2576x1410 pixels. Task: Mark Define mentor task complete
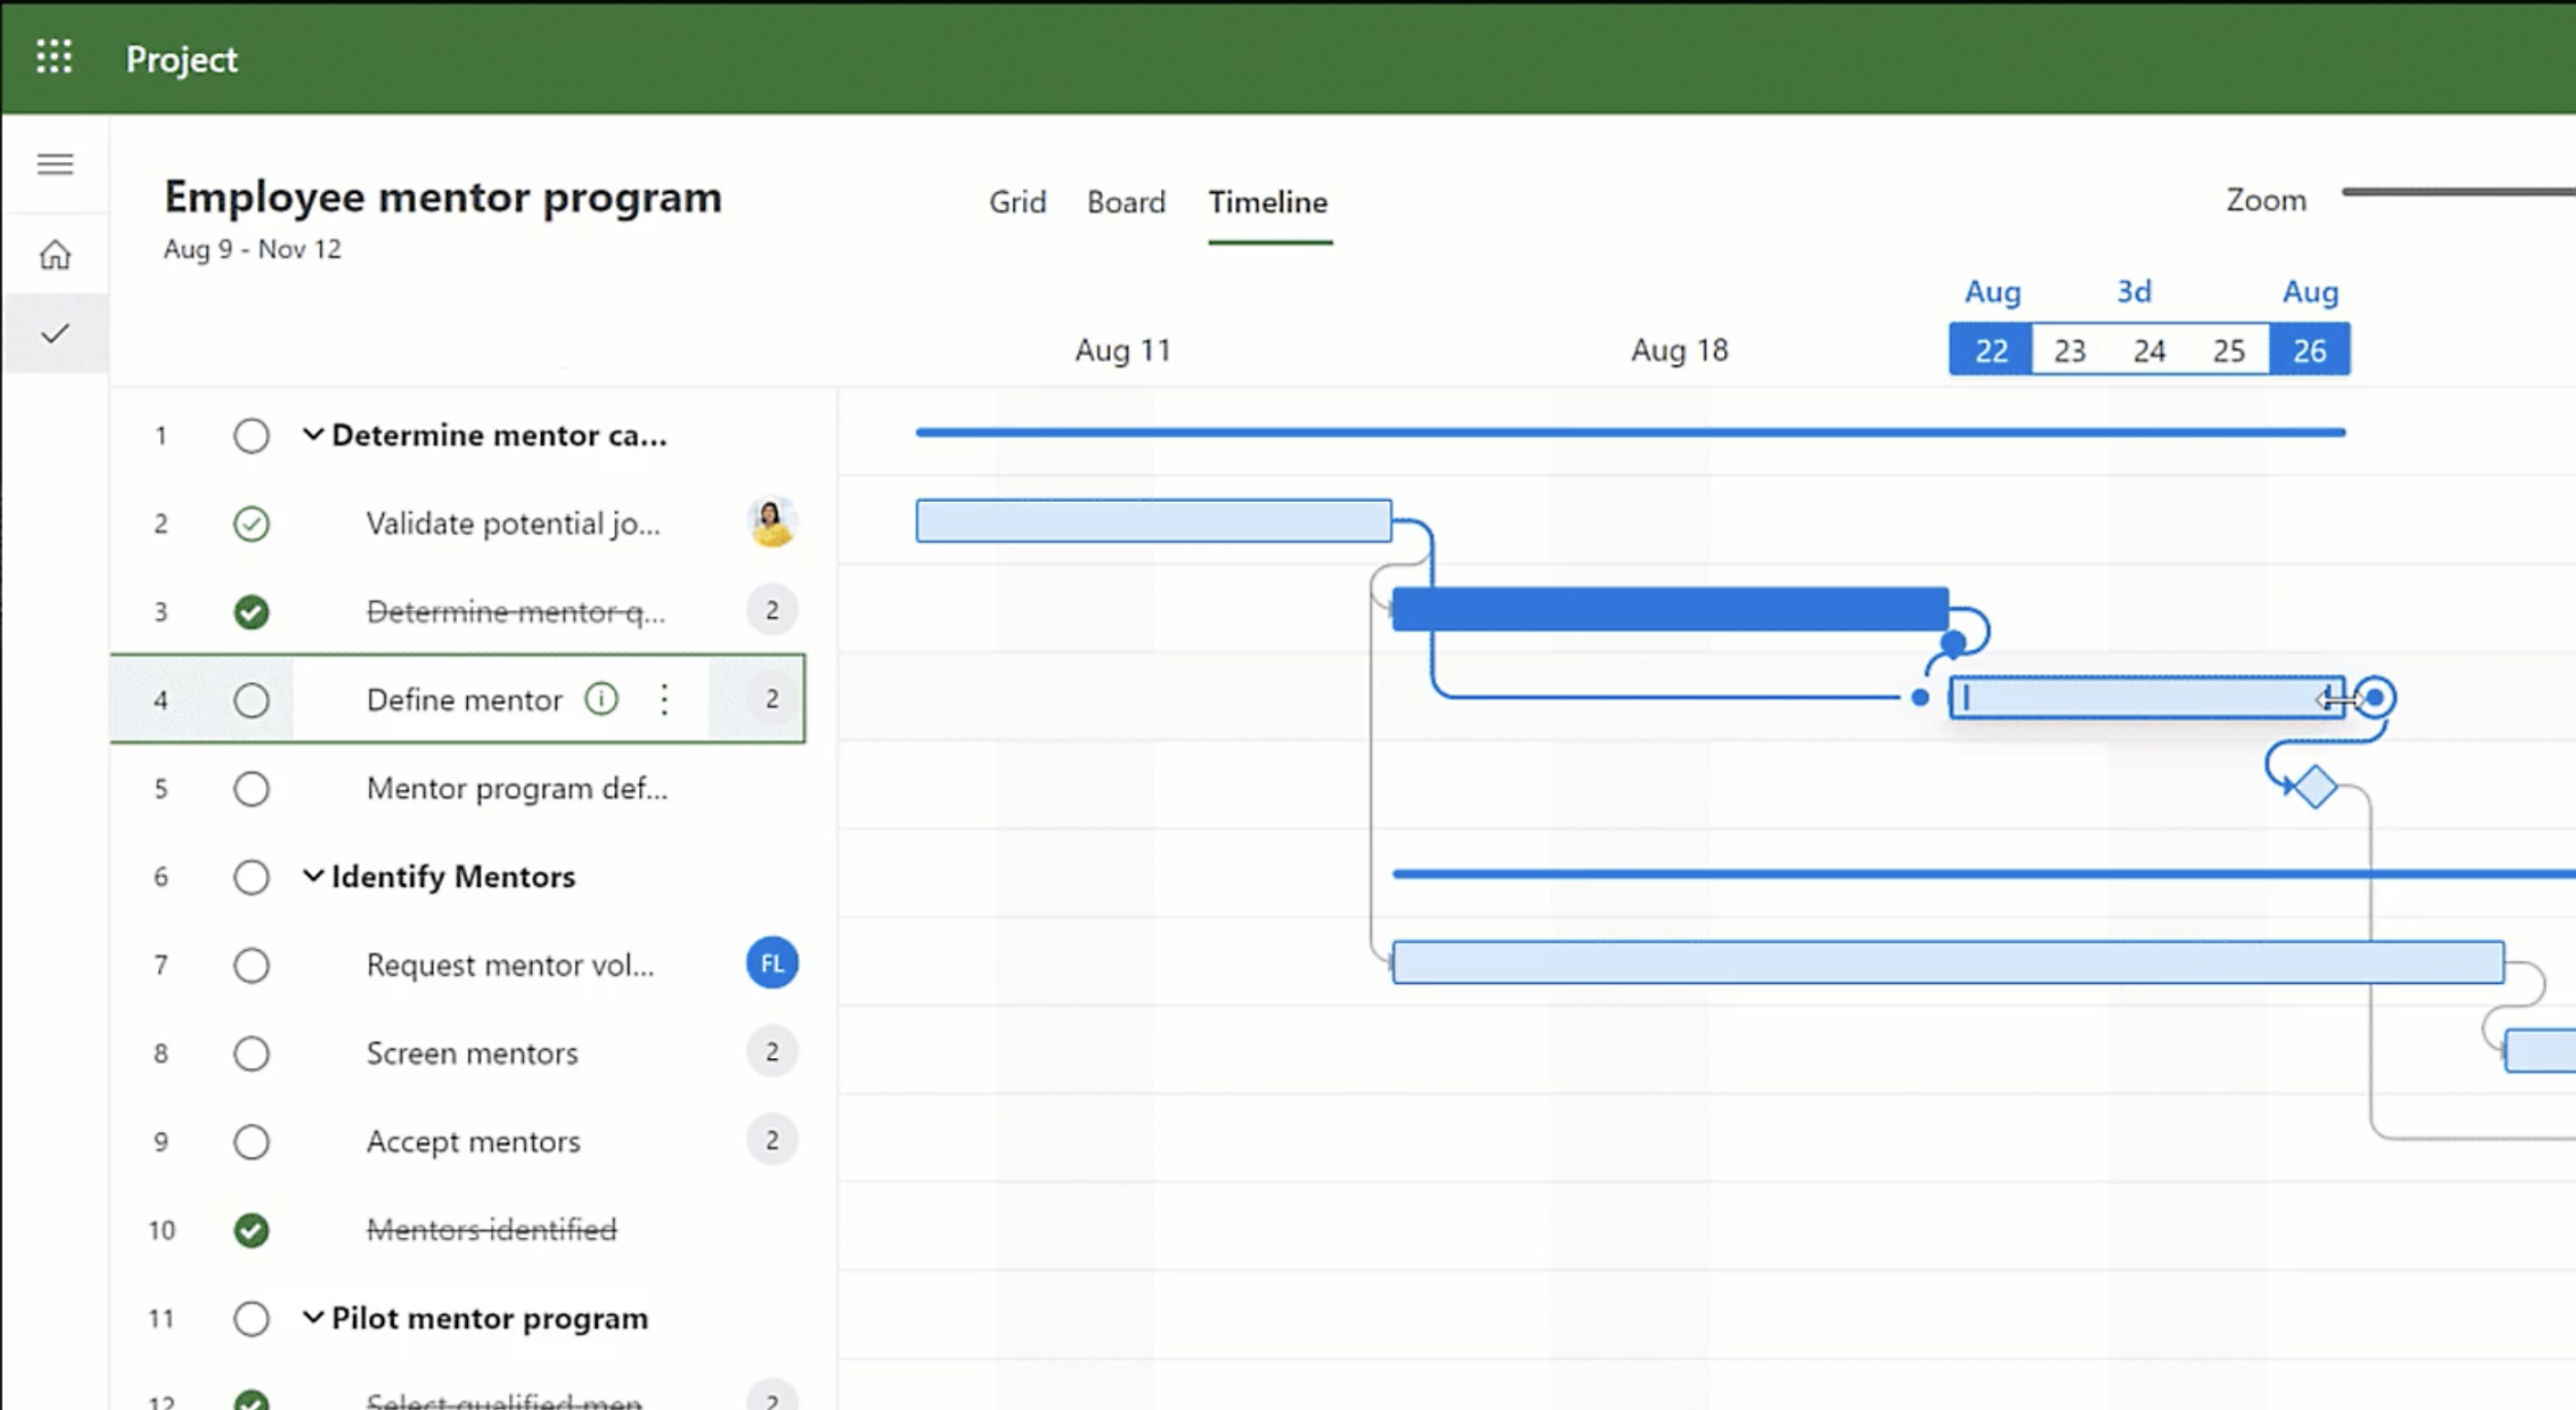(x=251, y=700)
